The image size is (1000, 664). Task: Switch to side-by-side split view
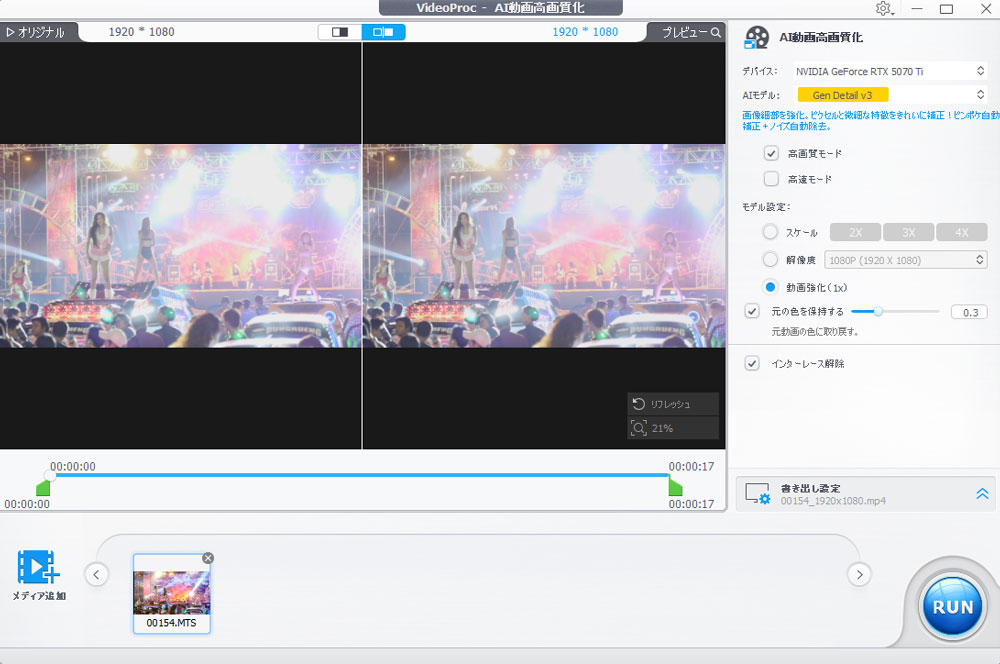point(383,32)
